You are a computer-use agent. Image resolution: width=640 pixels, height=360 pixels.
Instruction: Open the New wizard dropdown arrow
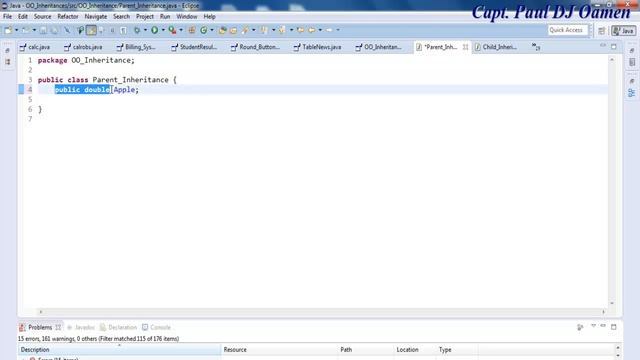[16, 30]
